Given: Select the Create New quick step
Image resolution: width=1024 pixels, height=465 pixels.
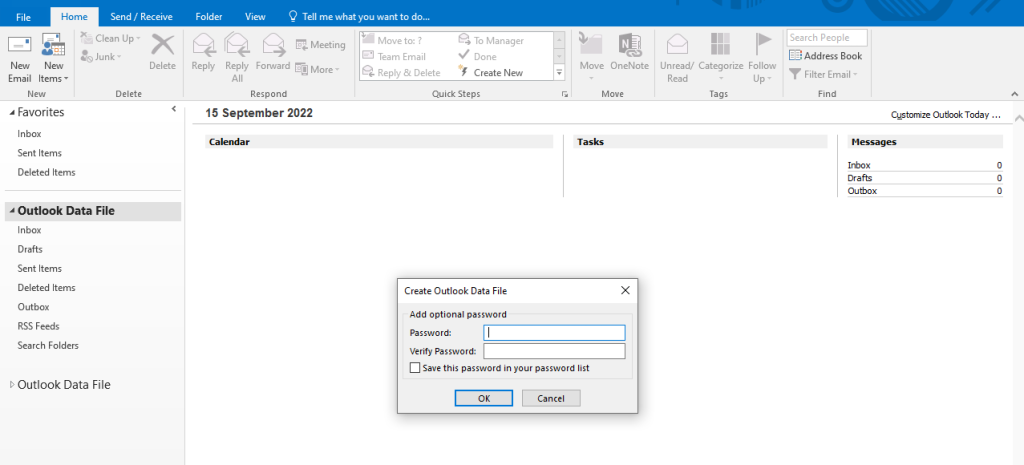Looking at the screenshot, I should 490,72.
